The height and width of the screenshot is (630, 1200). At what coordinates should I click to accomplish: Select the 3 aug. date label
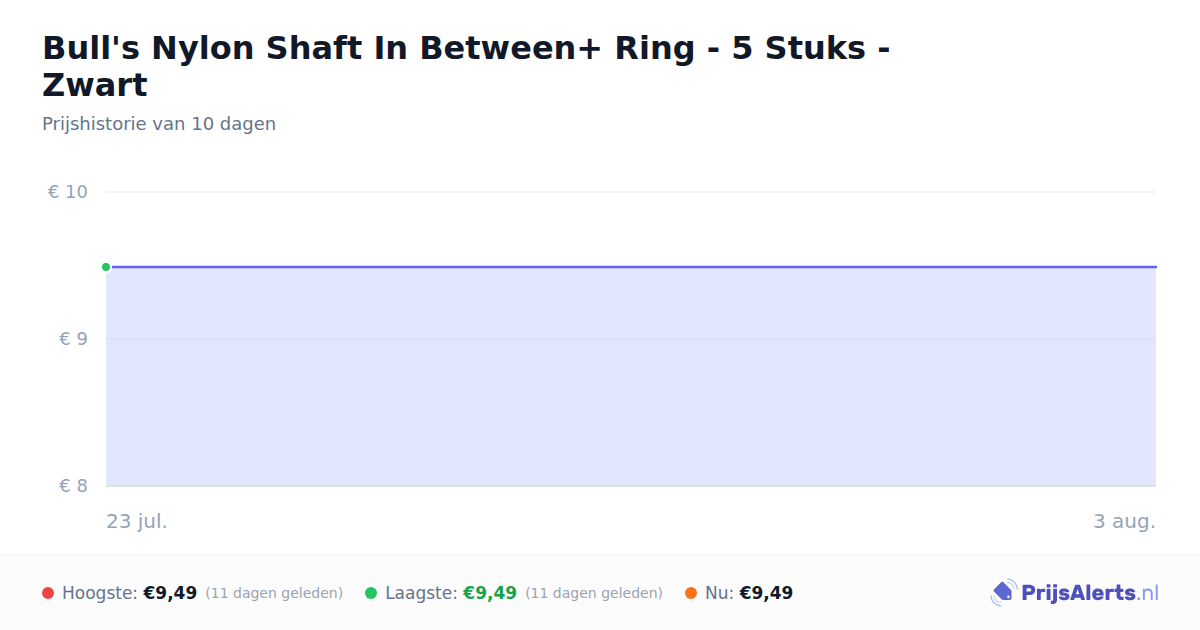pyautogui.click(x=1124, y=521)
